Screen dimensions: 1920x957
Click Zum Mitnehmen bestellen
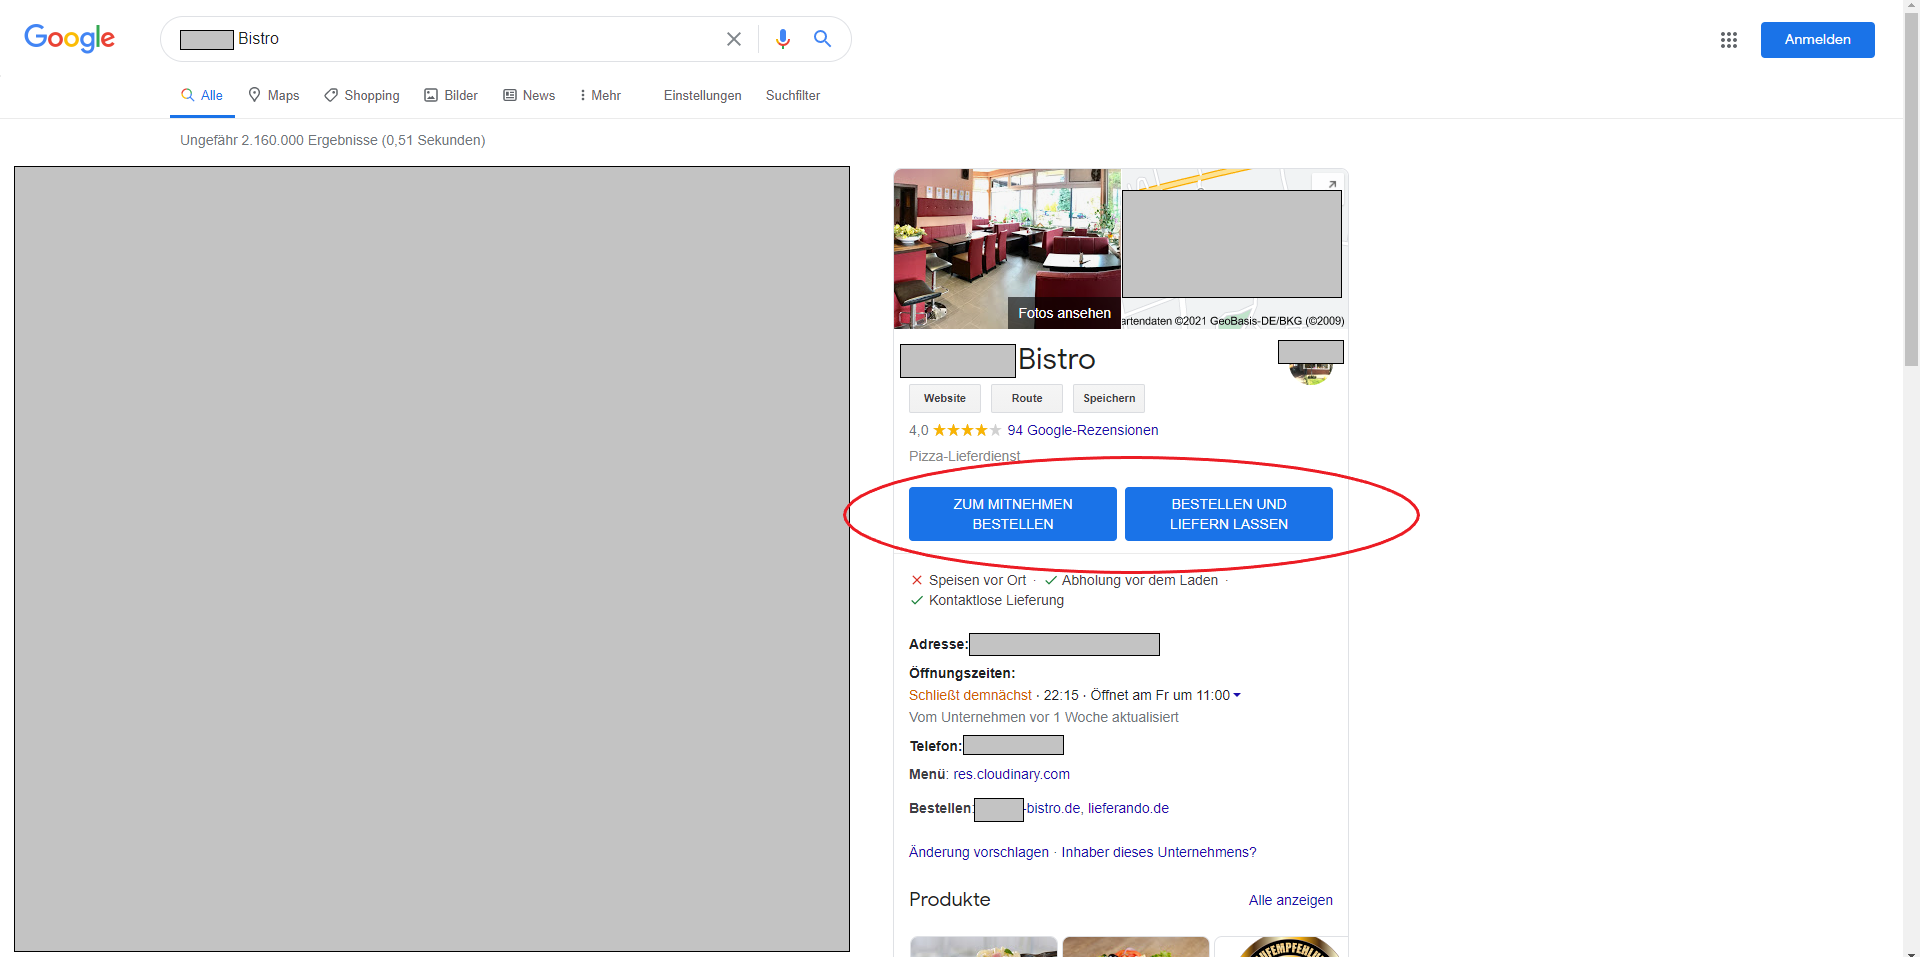click(x=1013, y=514)
